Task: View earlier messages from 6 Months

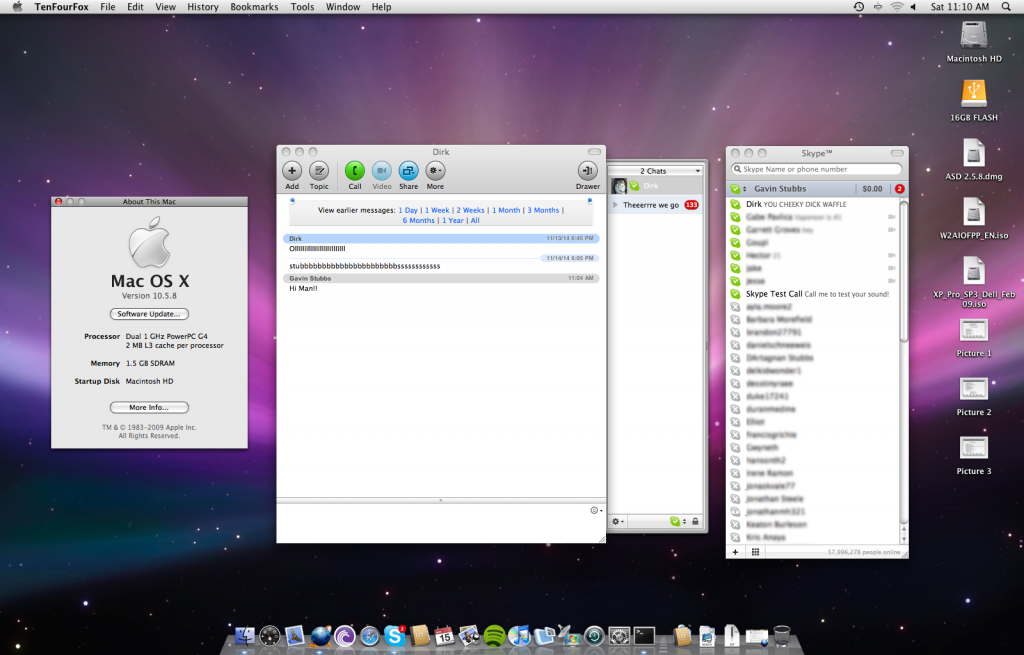Action: click(419, 221)
